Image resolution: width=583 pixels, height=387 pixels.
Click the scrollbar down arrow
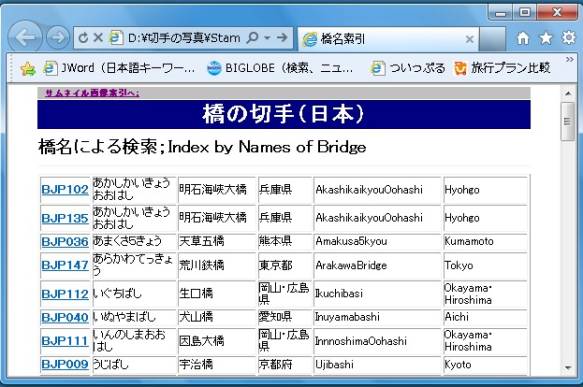coord(568,367)
